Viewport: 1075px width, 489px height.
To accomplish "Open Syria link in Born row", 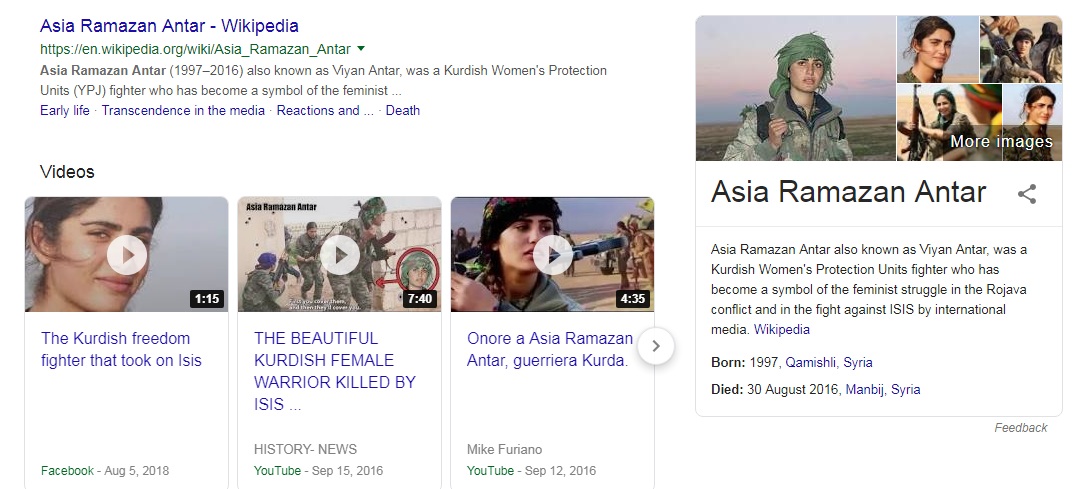I will pos(858,362).
